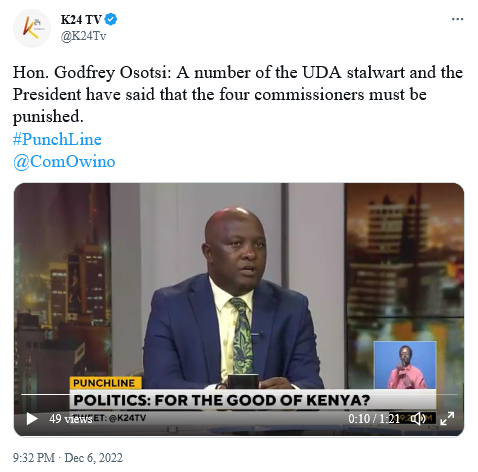Follow the #PunchLine hashtag link
478x472 pixels.
[57, 139]
